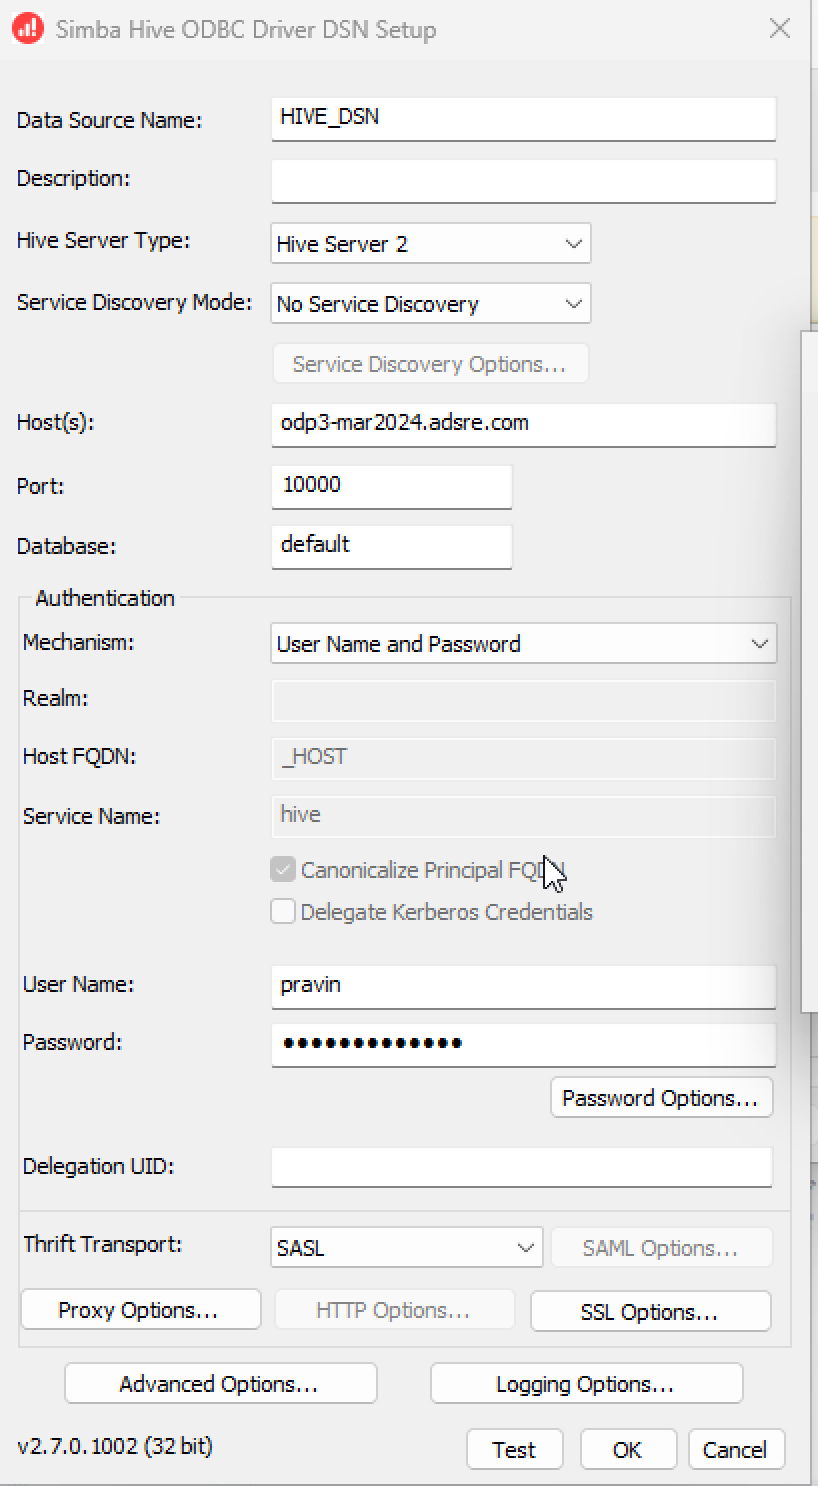
Task: Close the DSN Setup dialog window
Action: coord(780,28)
